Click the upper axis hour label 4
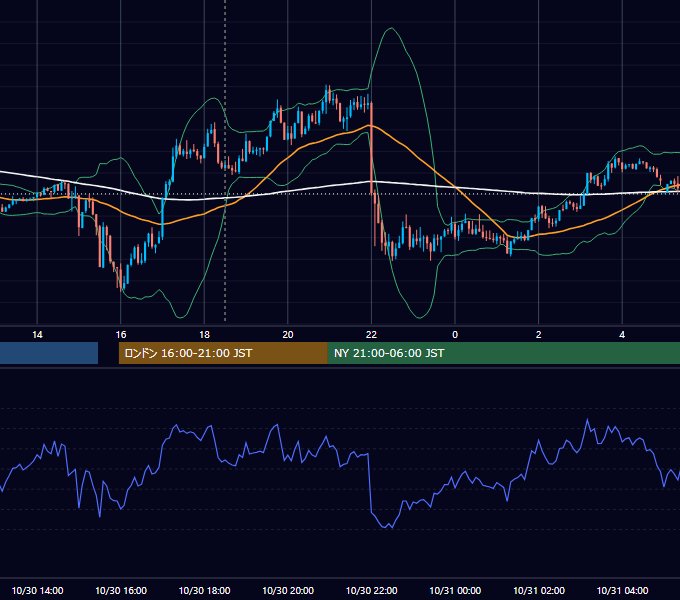Screen dimensions: 680x600 pos(622,335)
